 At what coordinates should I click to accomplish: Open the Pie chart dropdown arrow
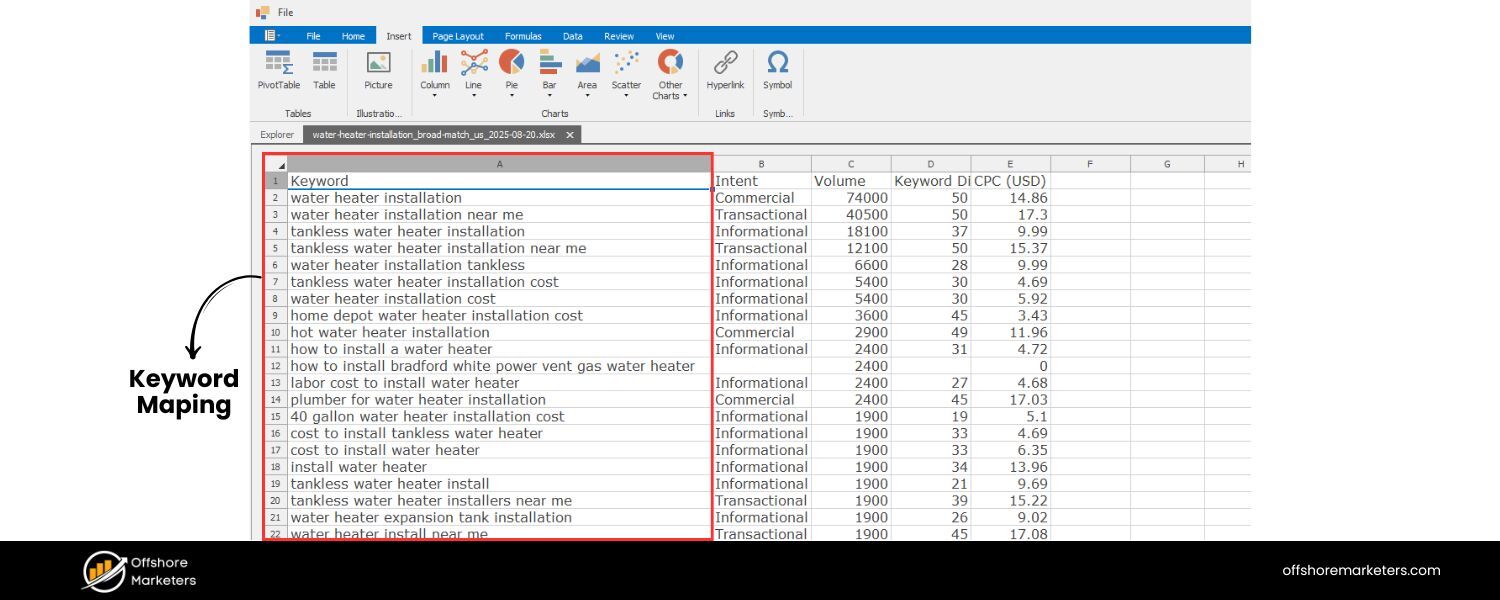pyautogui.click(x=511, y=97)
